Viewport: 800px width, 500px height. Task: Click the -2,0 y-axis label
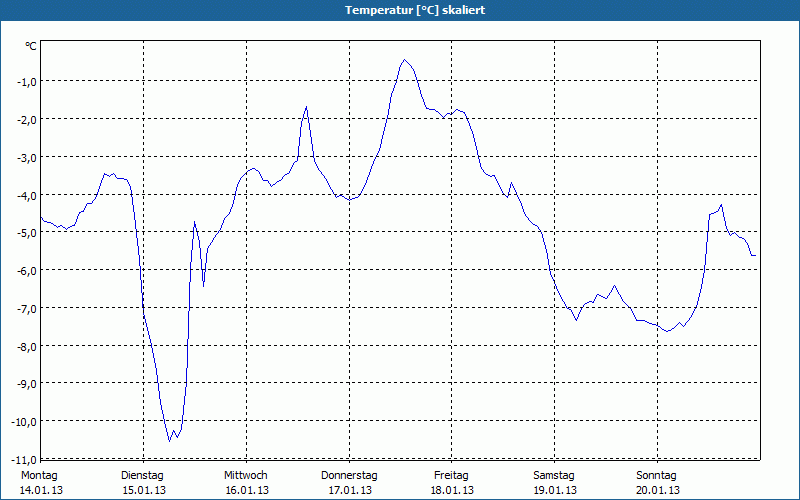point(26,119)
